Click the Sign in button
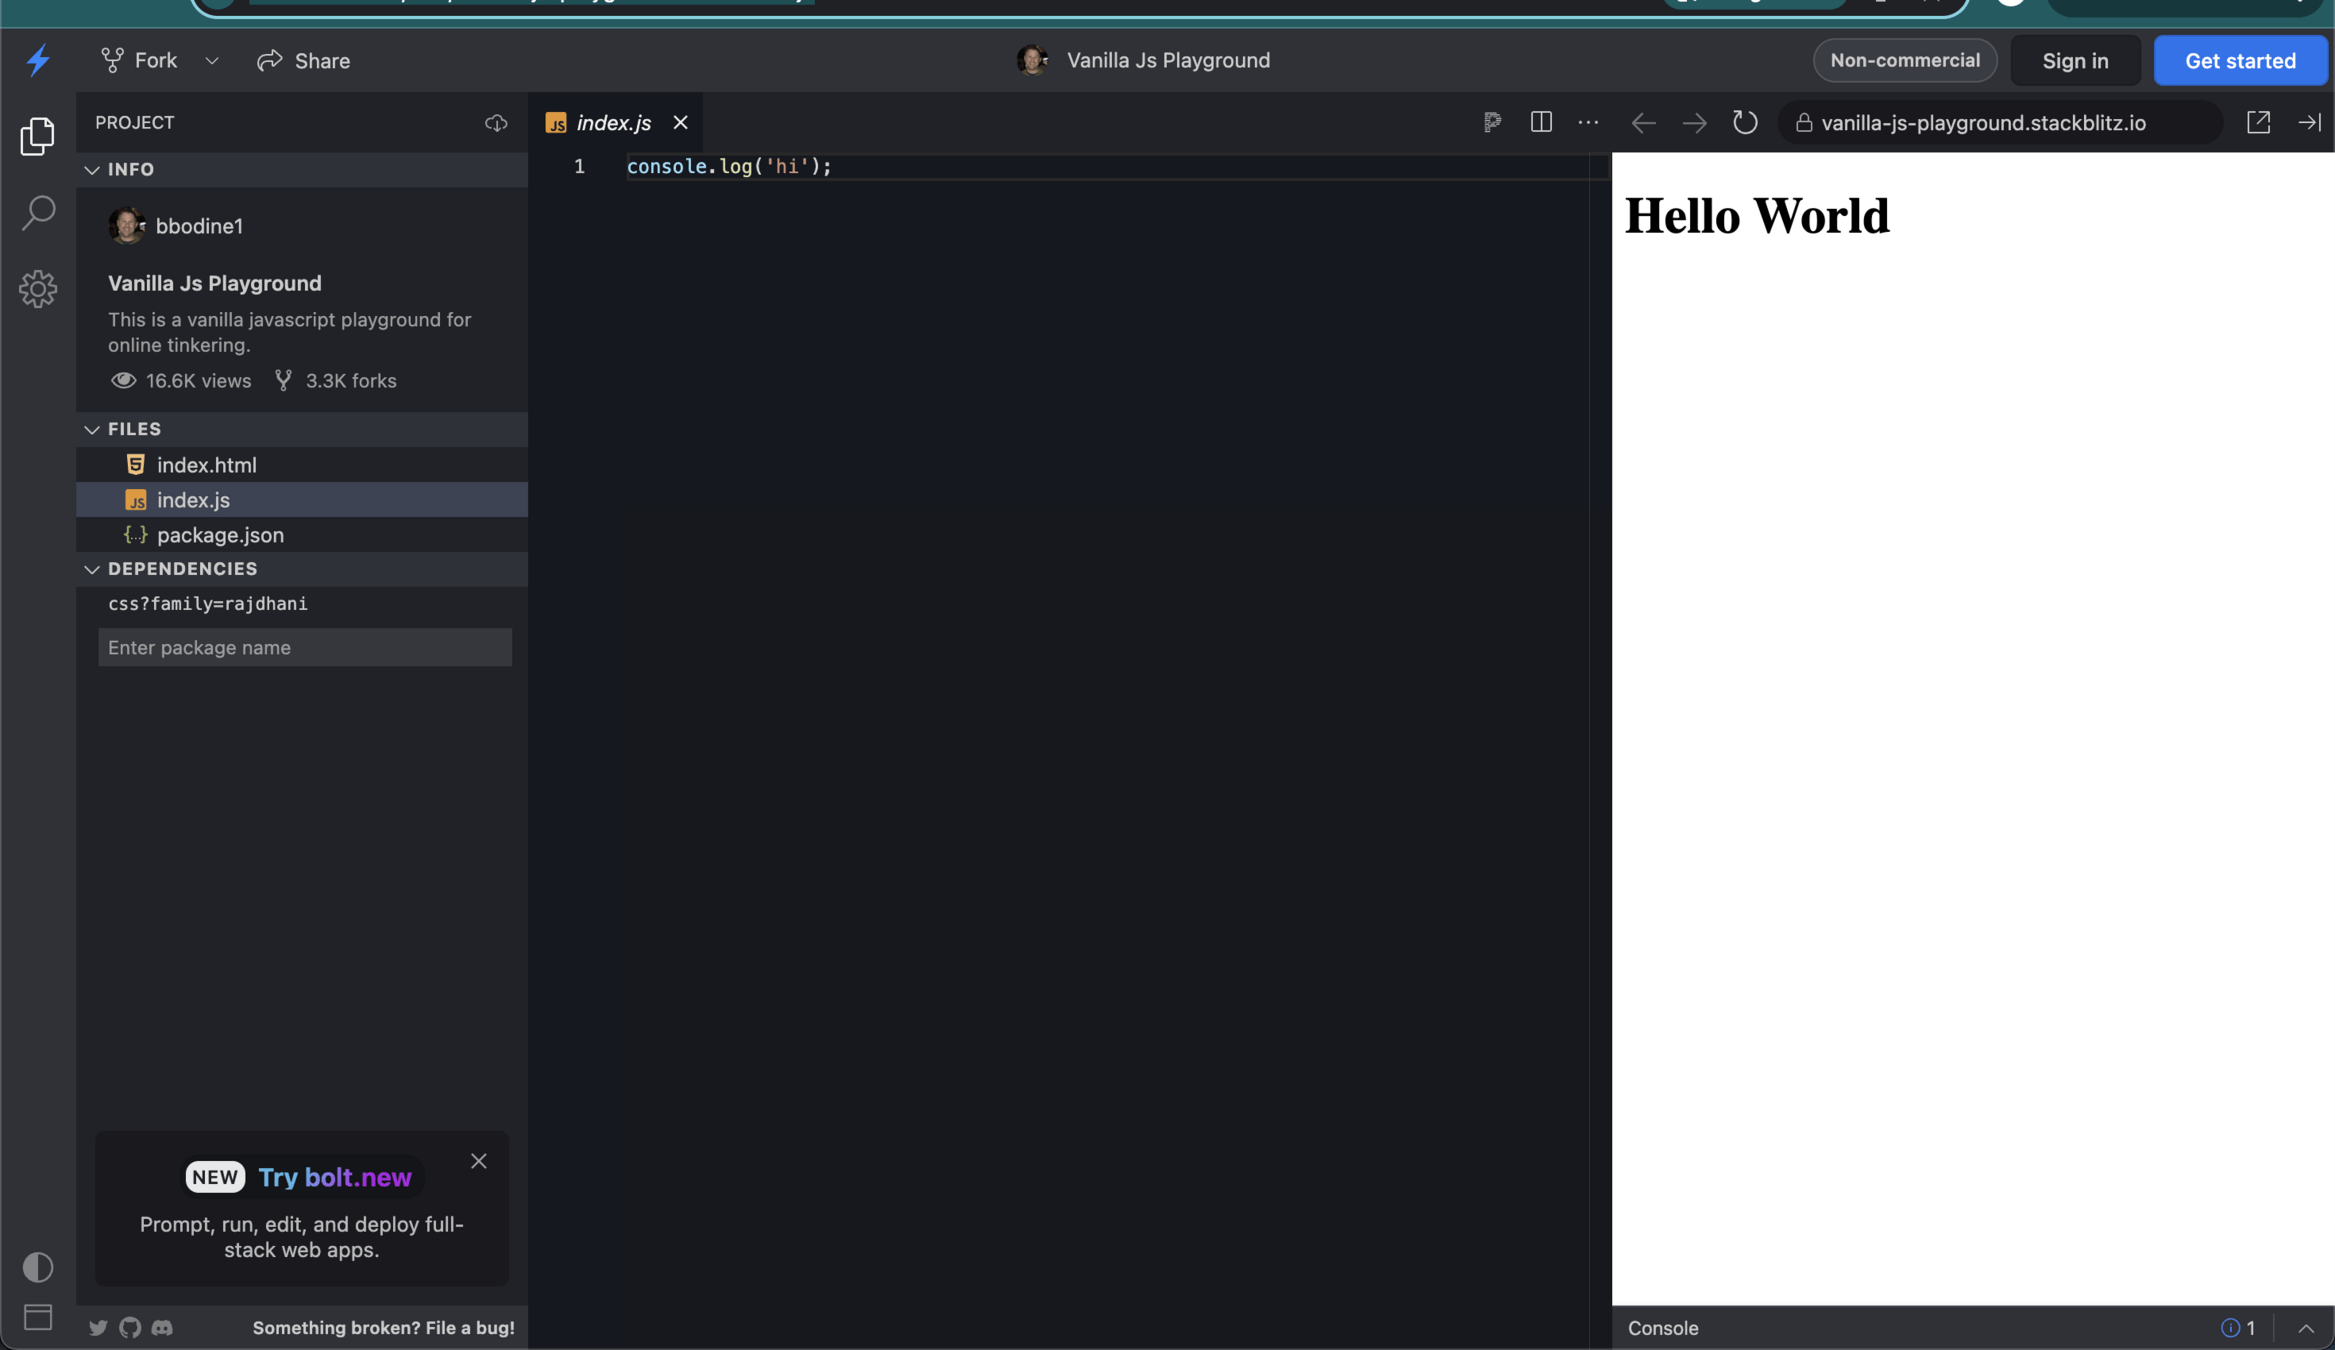 tap(2075, 61)
